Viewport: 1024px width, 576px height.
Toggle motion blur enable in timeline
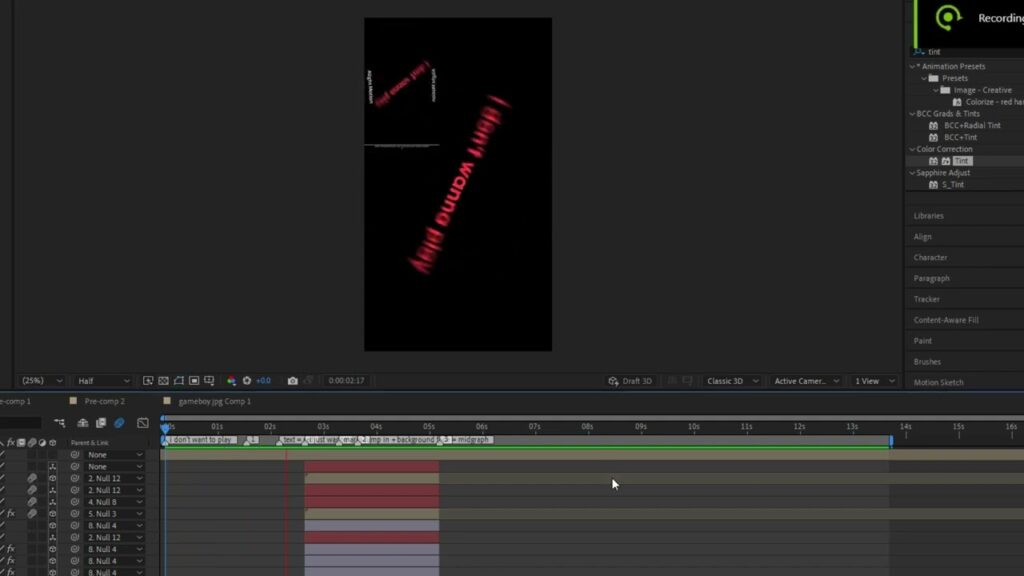point(119,423)
